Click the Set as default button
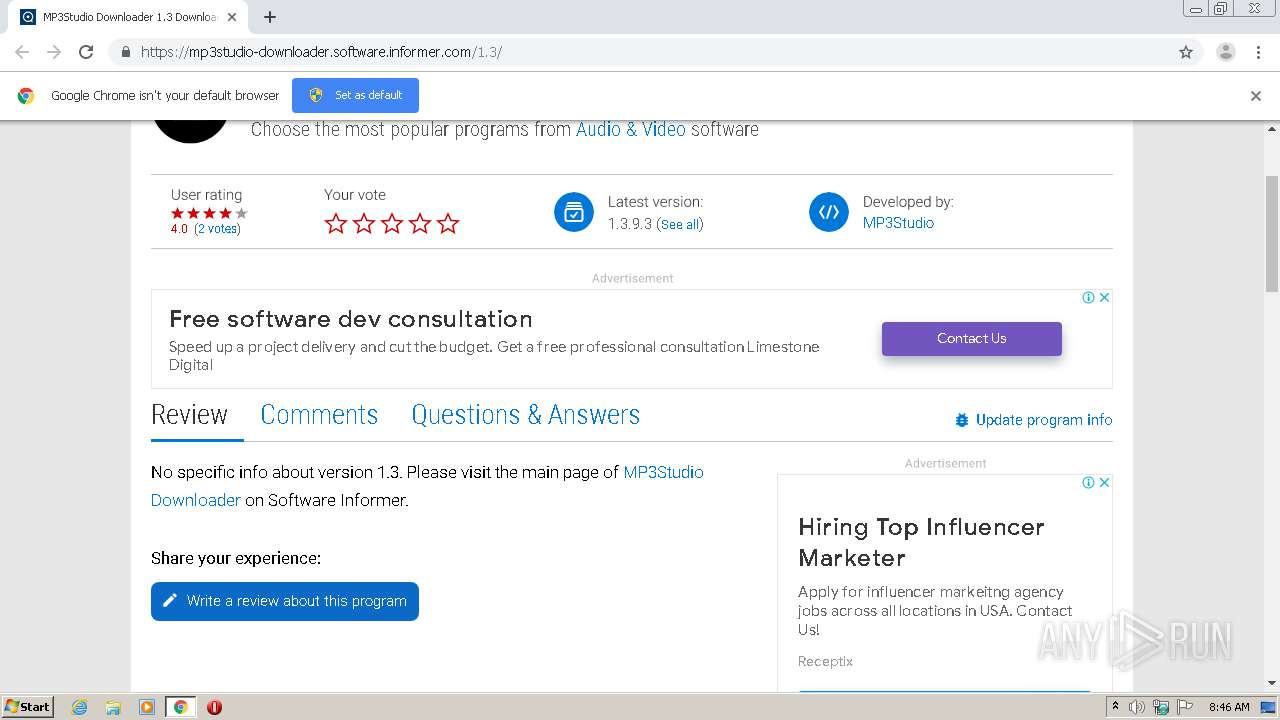 pyautogui.click(x=355, y=95)
